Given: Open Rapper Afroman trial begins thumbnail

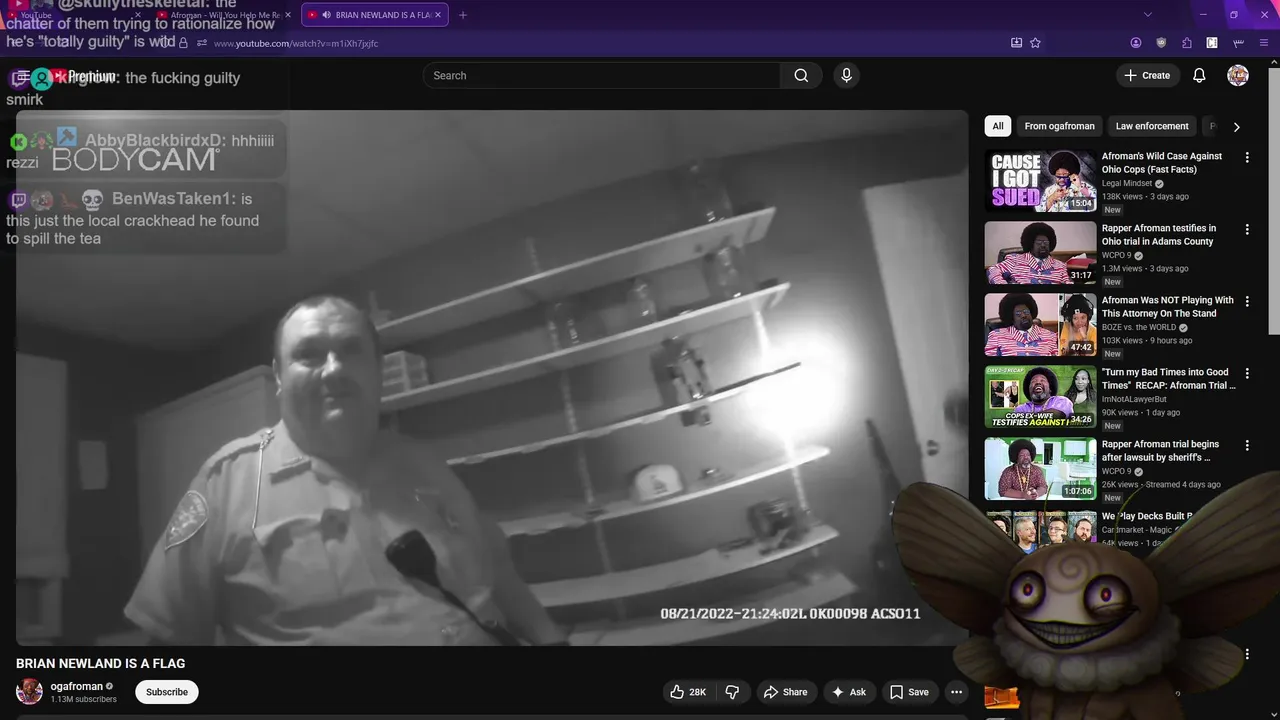Looking at the screenshot, I should [1040, 469].
